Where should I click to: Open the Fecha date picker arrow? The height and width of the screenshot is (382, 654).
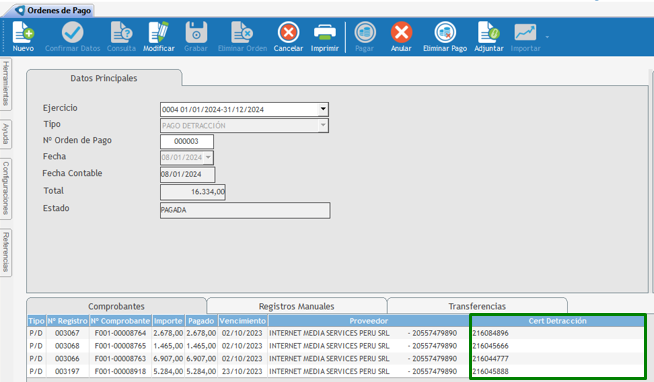click(208, 157)
